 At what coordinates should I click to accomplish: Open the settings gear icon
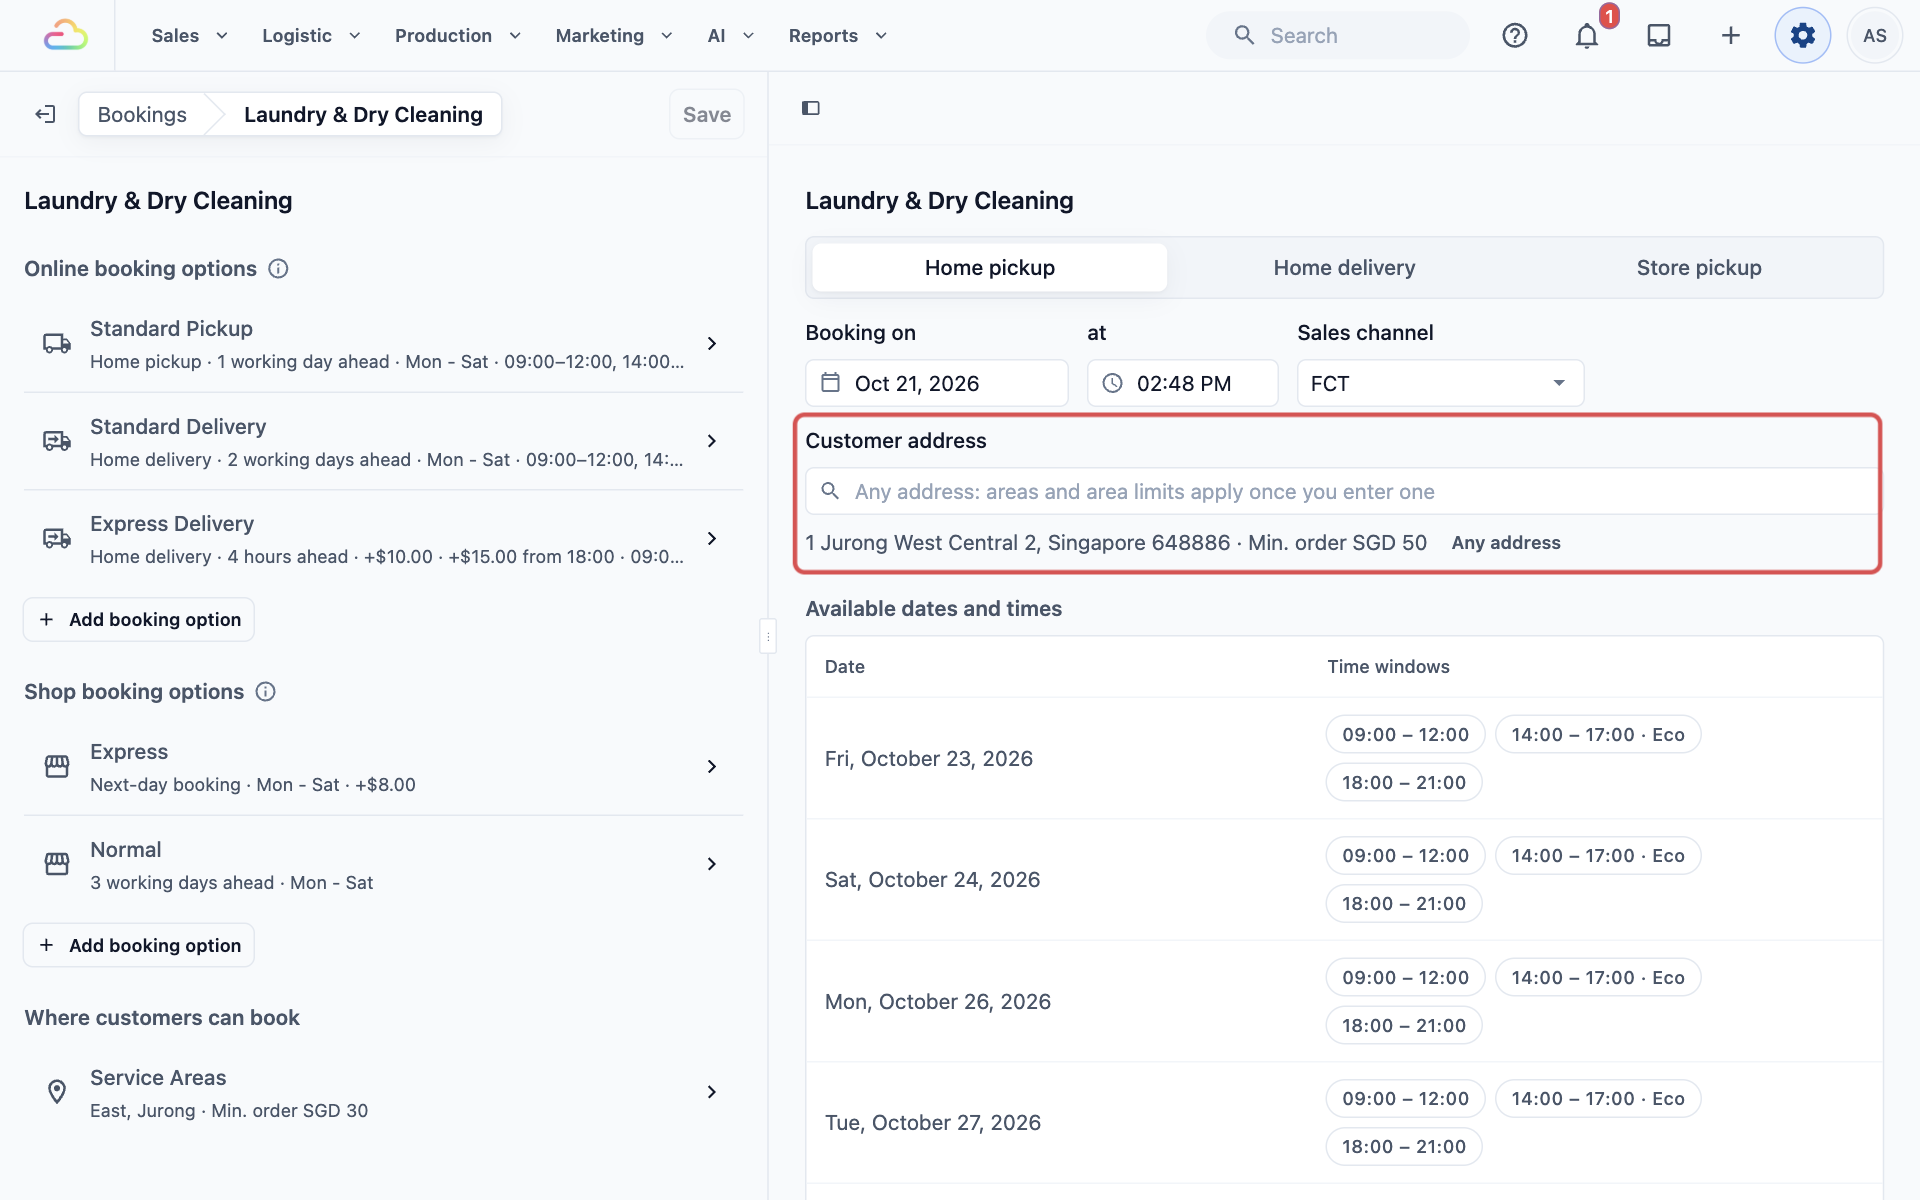tap(1803, 35)
